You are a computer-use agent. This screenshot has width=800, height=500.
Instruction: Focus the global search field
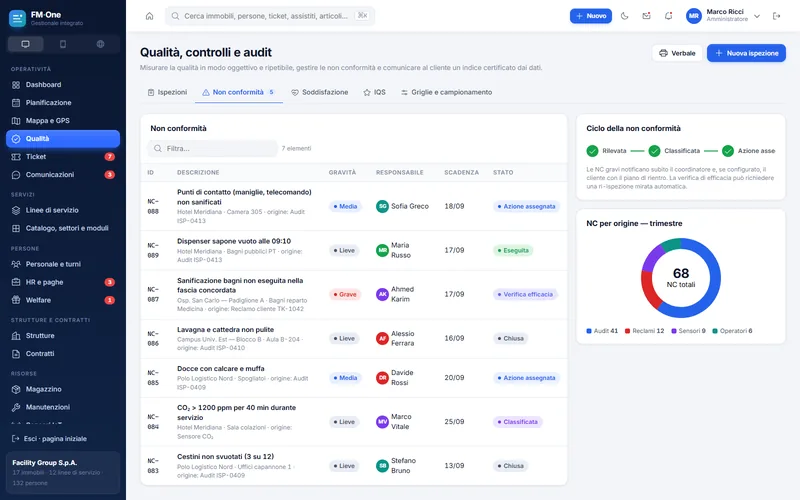(270, 16)
